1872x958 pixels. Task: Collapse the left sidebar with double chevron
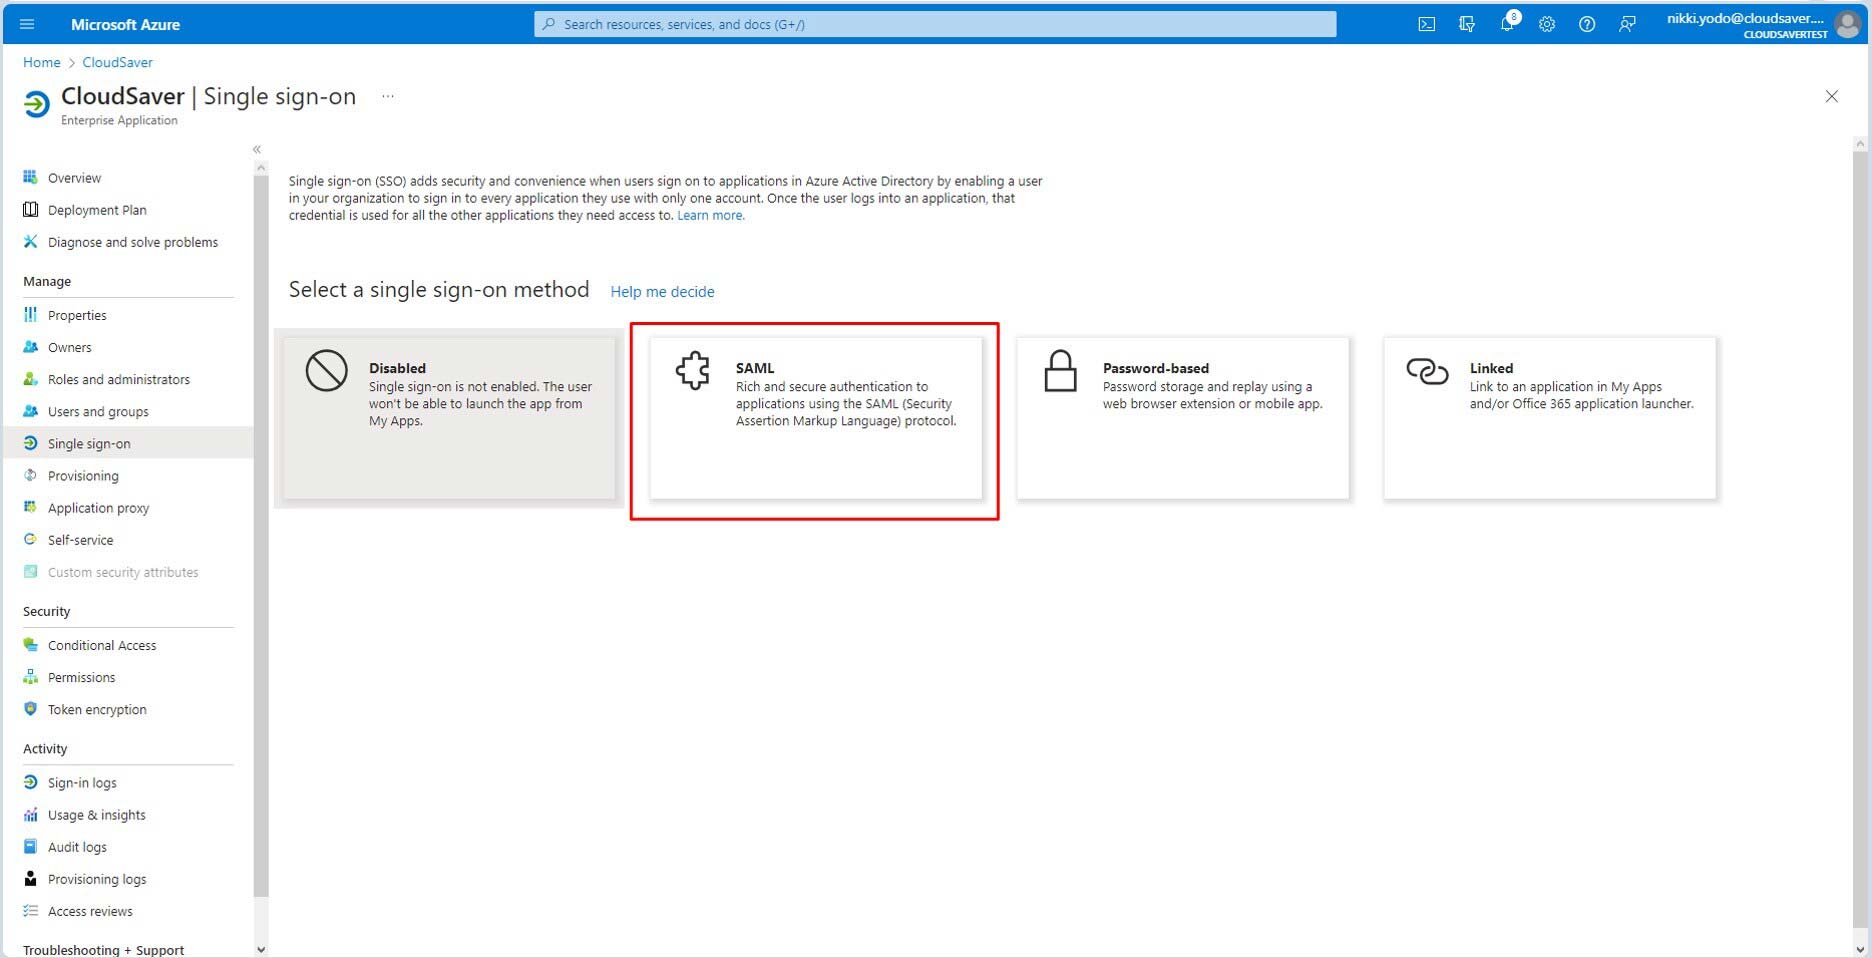click(x=257, y=149)
